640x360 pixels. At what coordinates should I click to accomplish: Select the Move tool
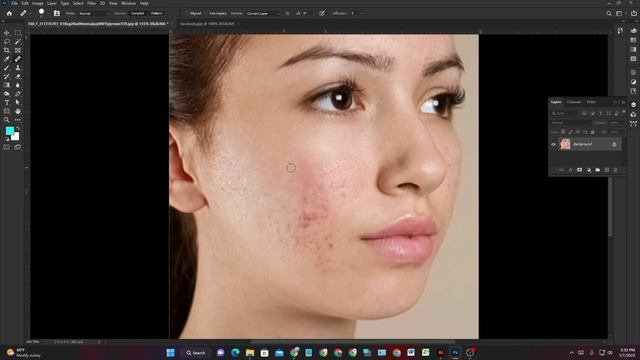(7, 33)
